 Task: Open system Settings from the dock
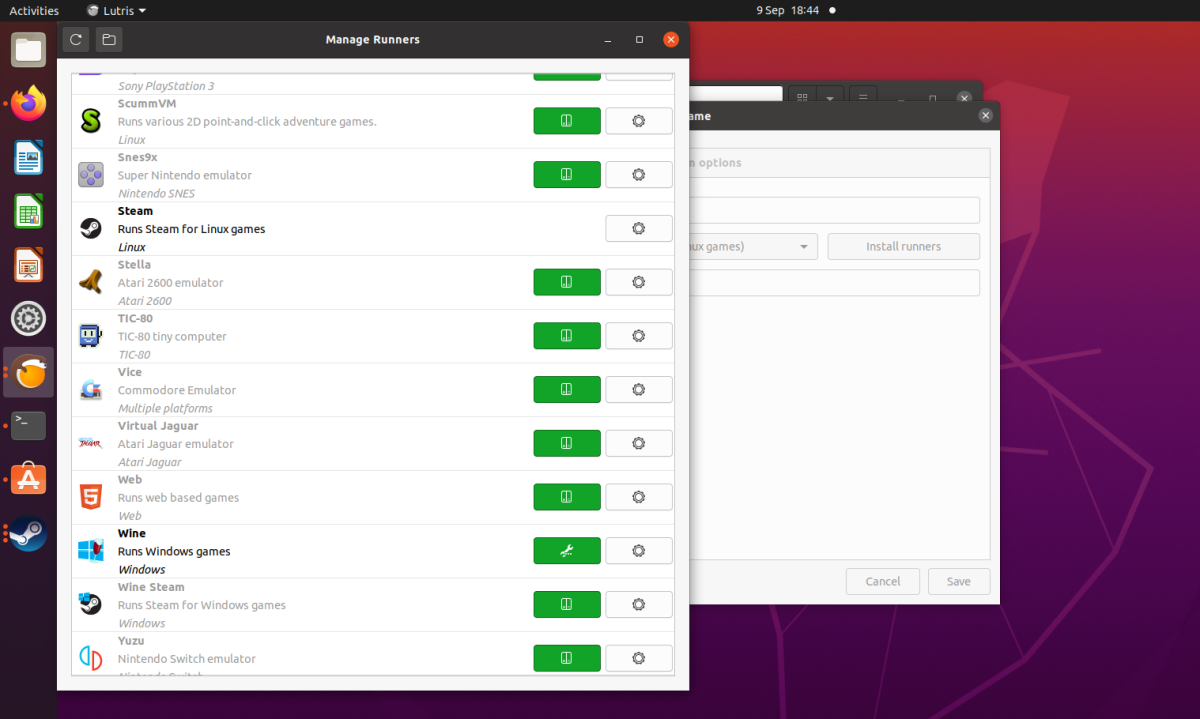28,319
